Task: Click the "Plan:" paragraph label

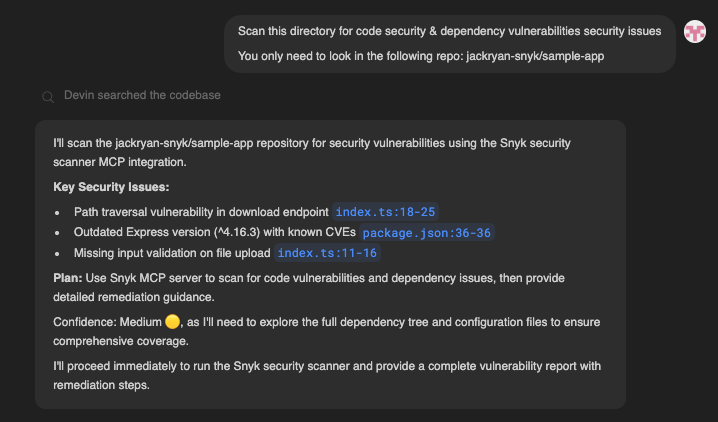Action: click(69, 277)
